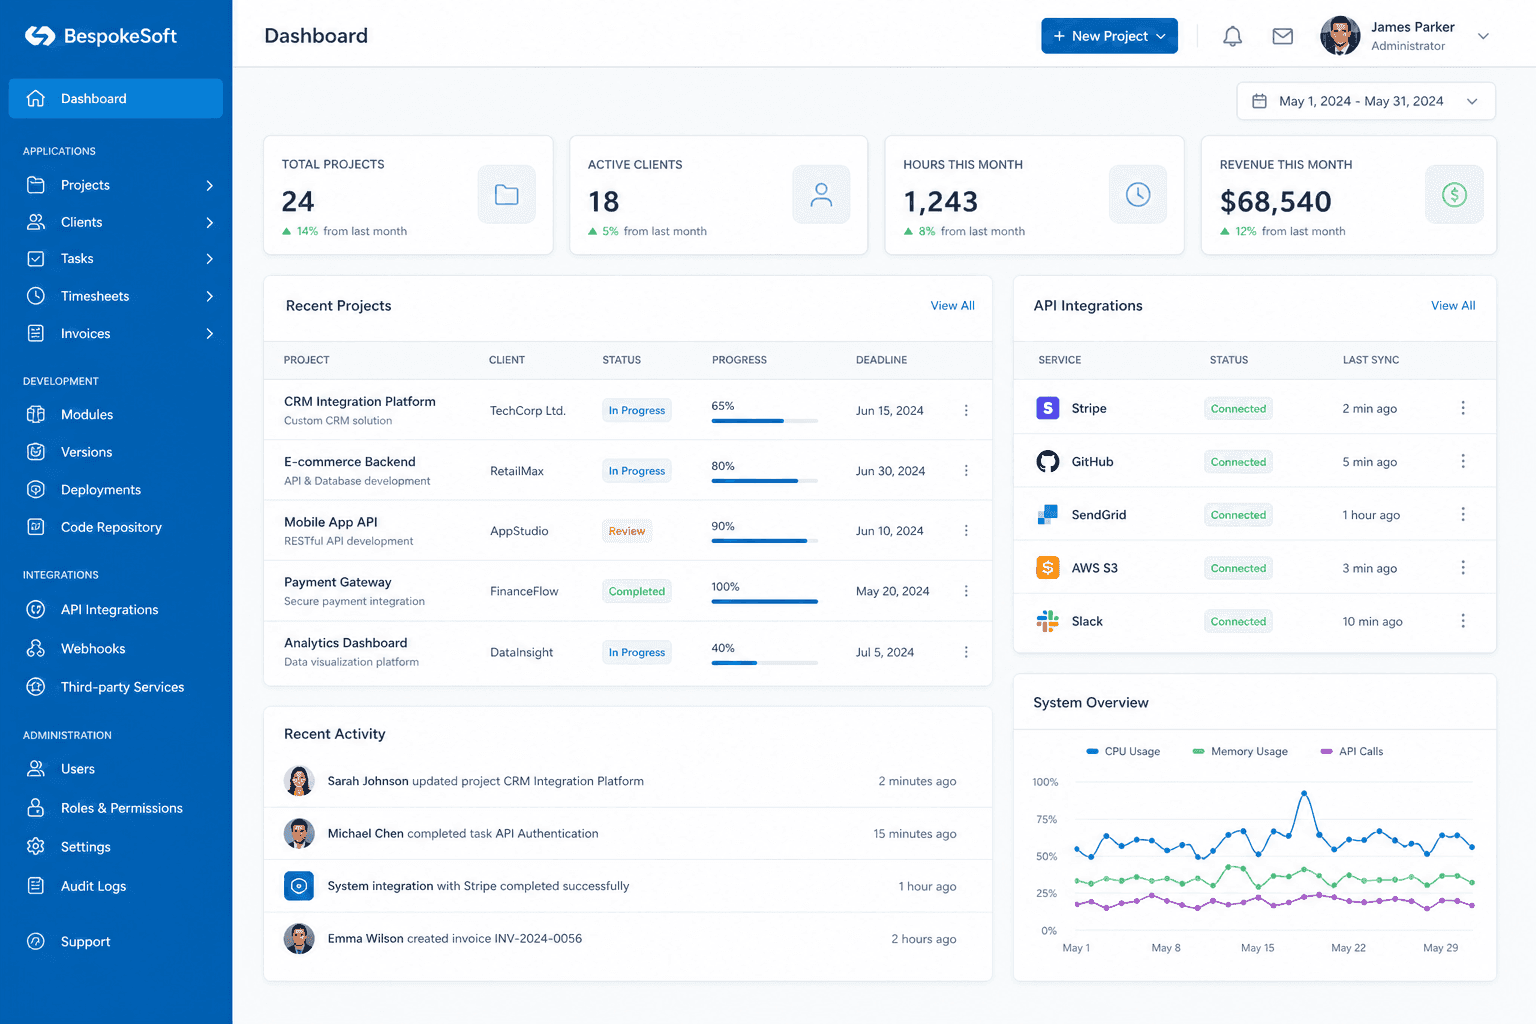Click the Stripe service icon
The width and height of the screenshot is (1536, 1024).
point(1047,408)
